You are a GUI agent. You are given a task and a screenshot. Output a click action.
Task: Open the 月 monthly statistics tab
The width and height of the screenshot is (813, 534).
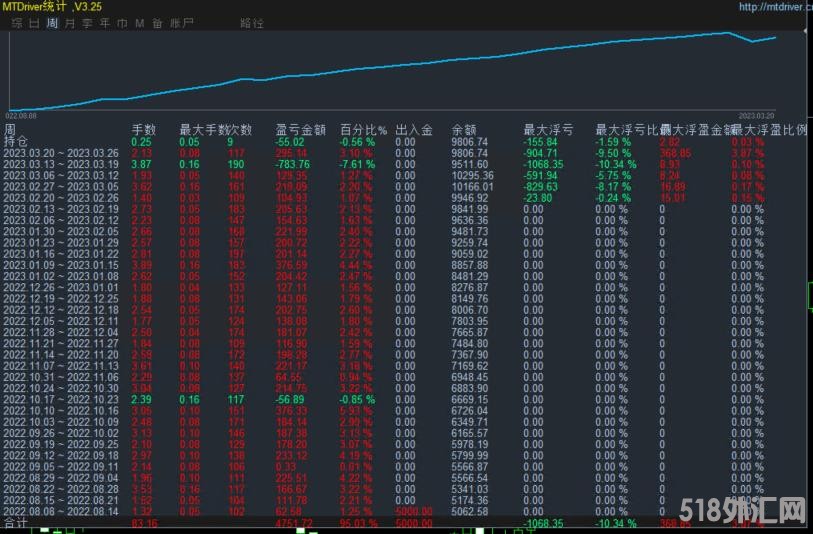(69, 22)
